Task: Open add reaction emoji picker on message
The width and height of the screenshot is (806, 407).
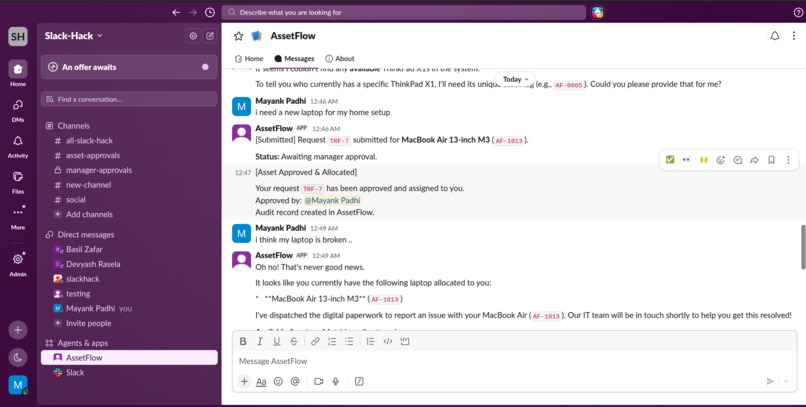Action: coord(721,160)
